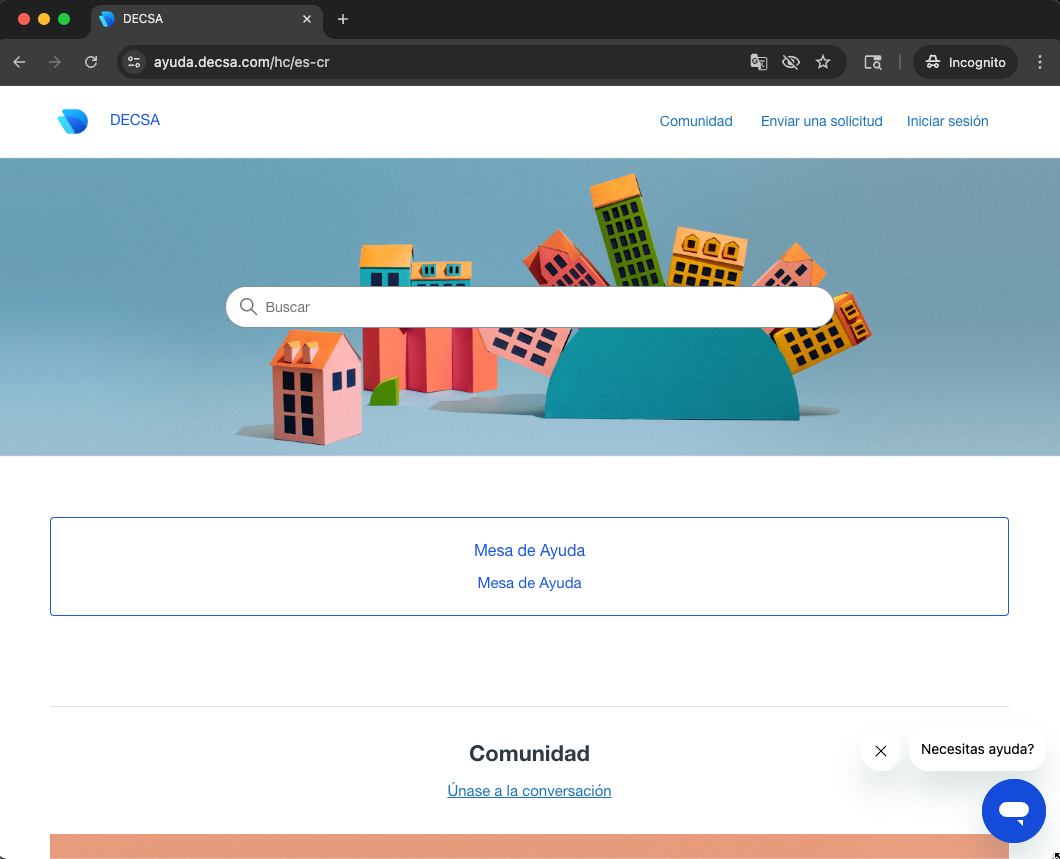Go back with browser back arrow
Screen dimensions: 1060x859
pos(20,62)
